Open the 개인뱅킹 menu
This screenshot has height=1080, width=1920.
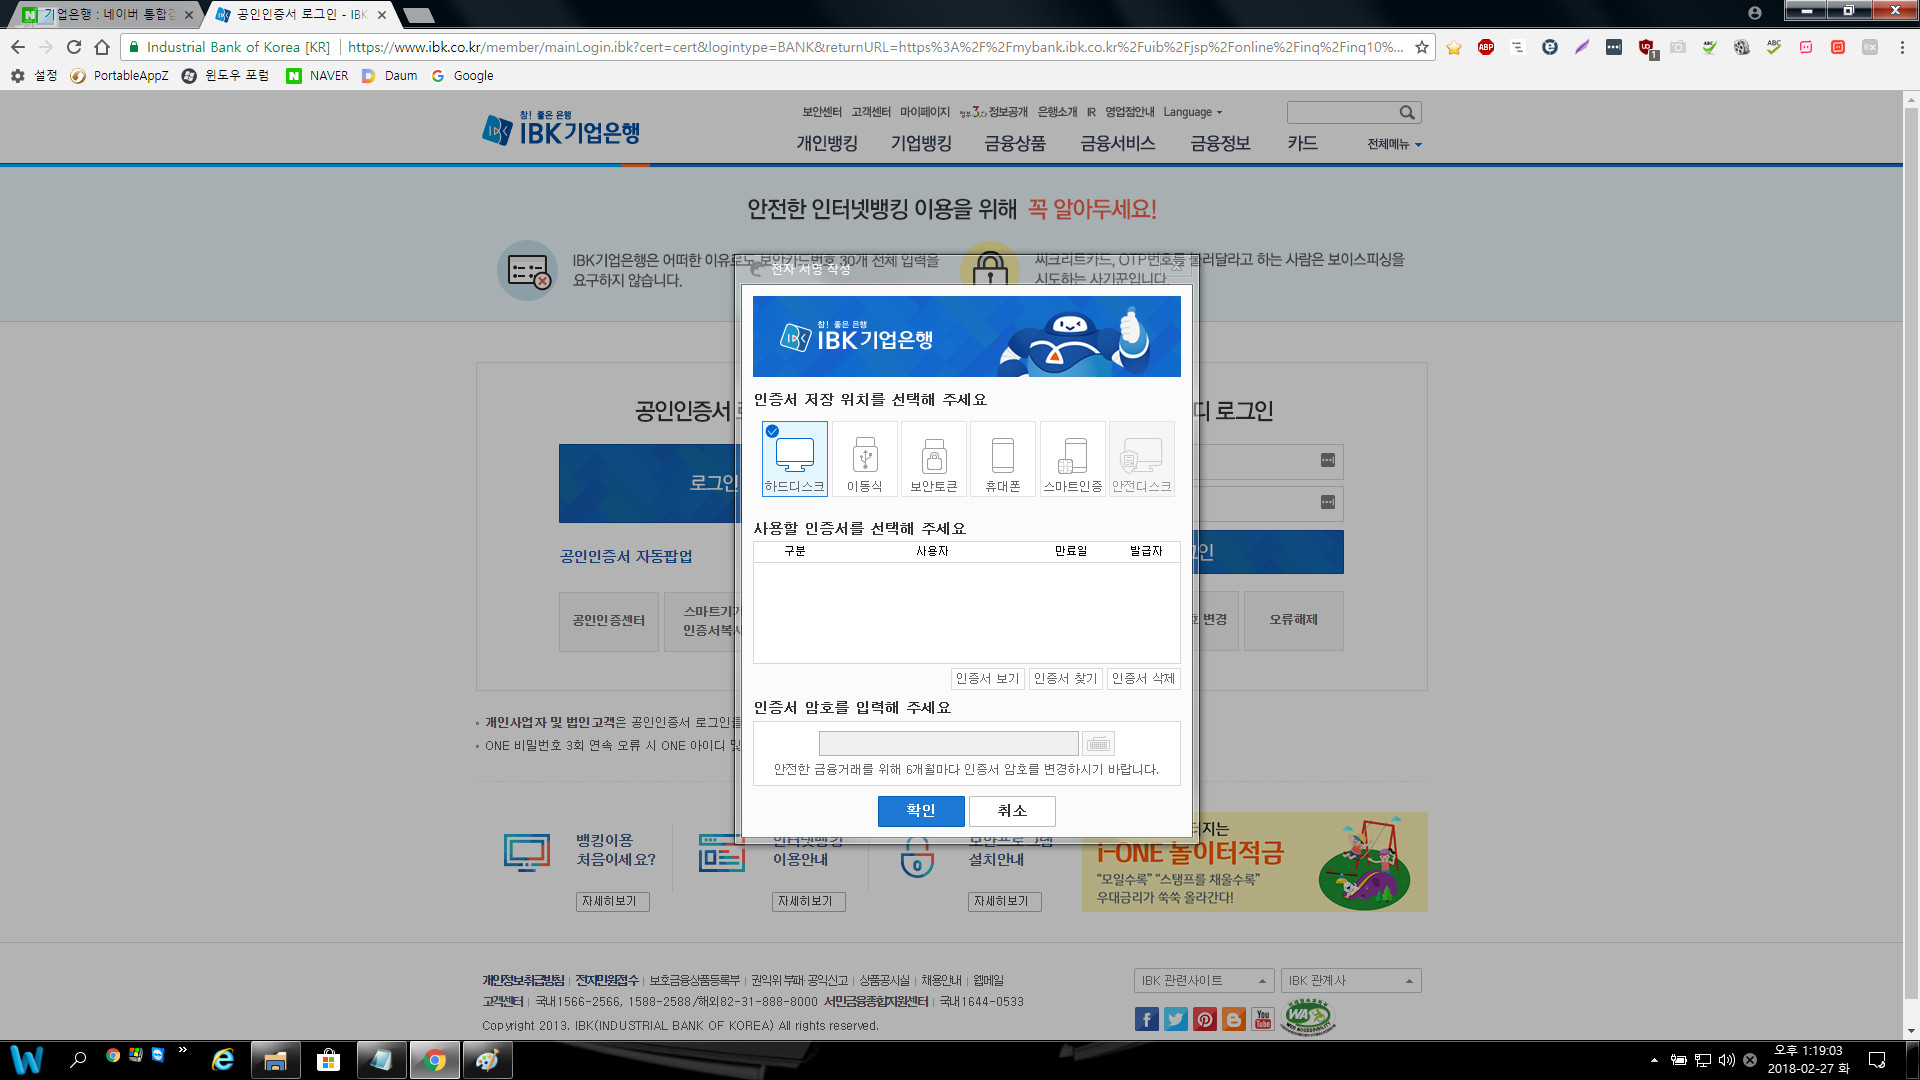[827, 143]
